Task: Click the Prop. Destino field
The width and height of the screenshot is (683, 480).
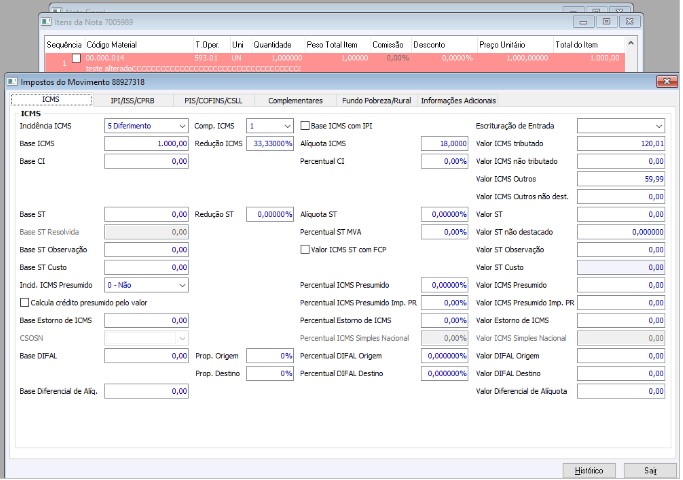Action: [x=270, y=374]
